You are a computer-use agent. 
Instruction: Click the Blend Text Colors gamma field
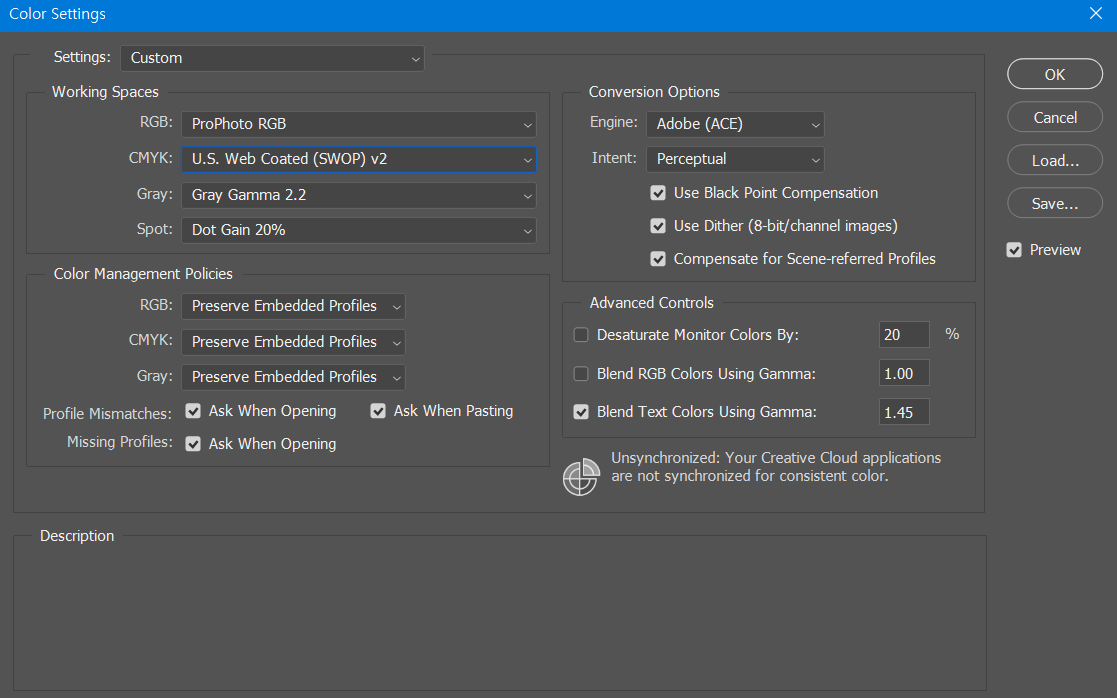click(x=904, y=412)
